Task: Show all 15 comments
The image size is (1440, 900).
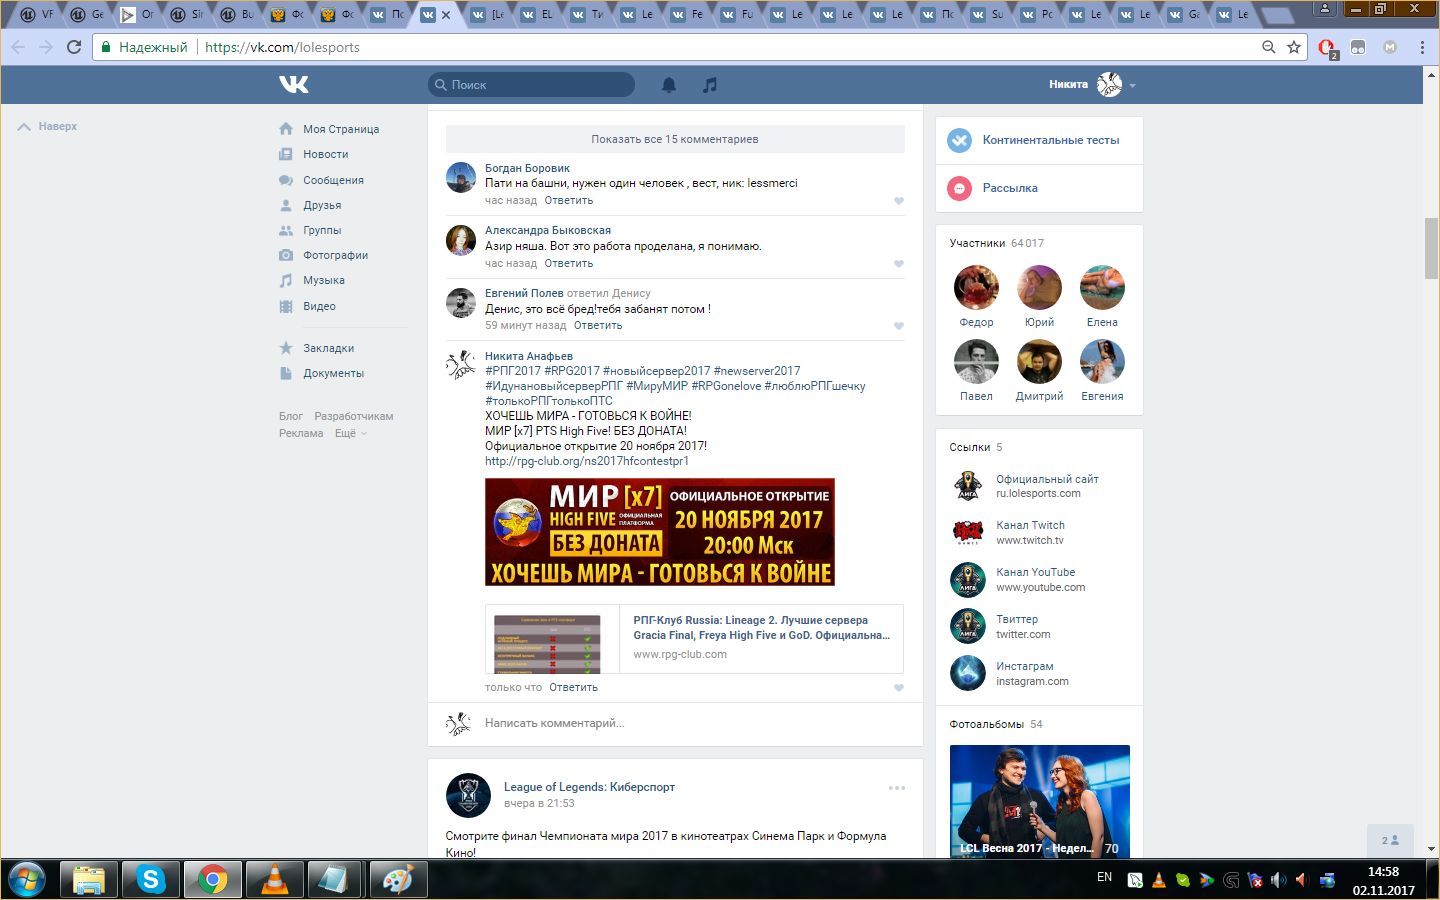Action: pos(675,139)
